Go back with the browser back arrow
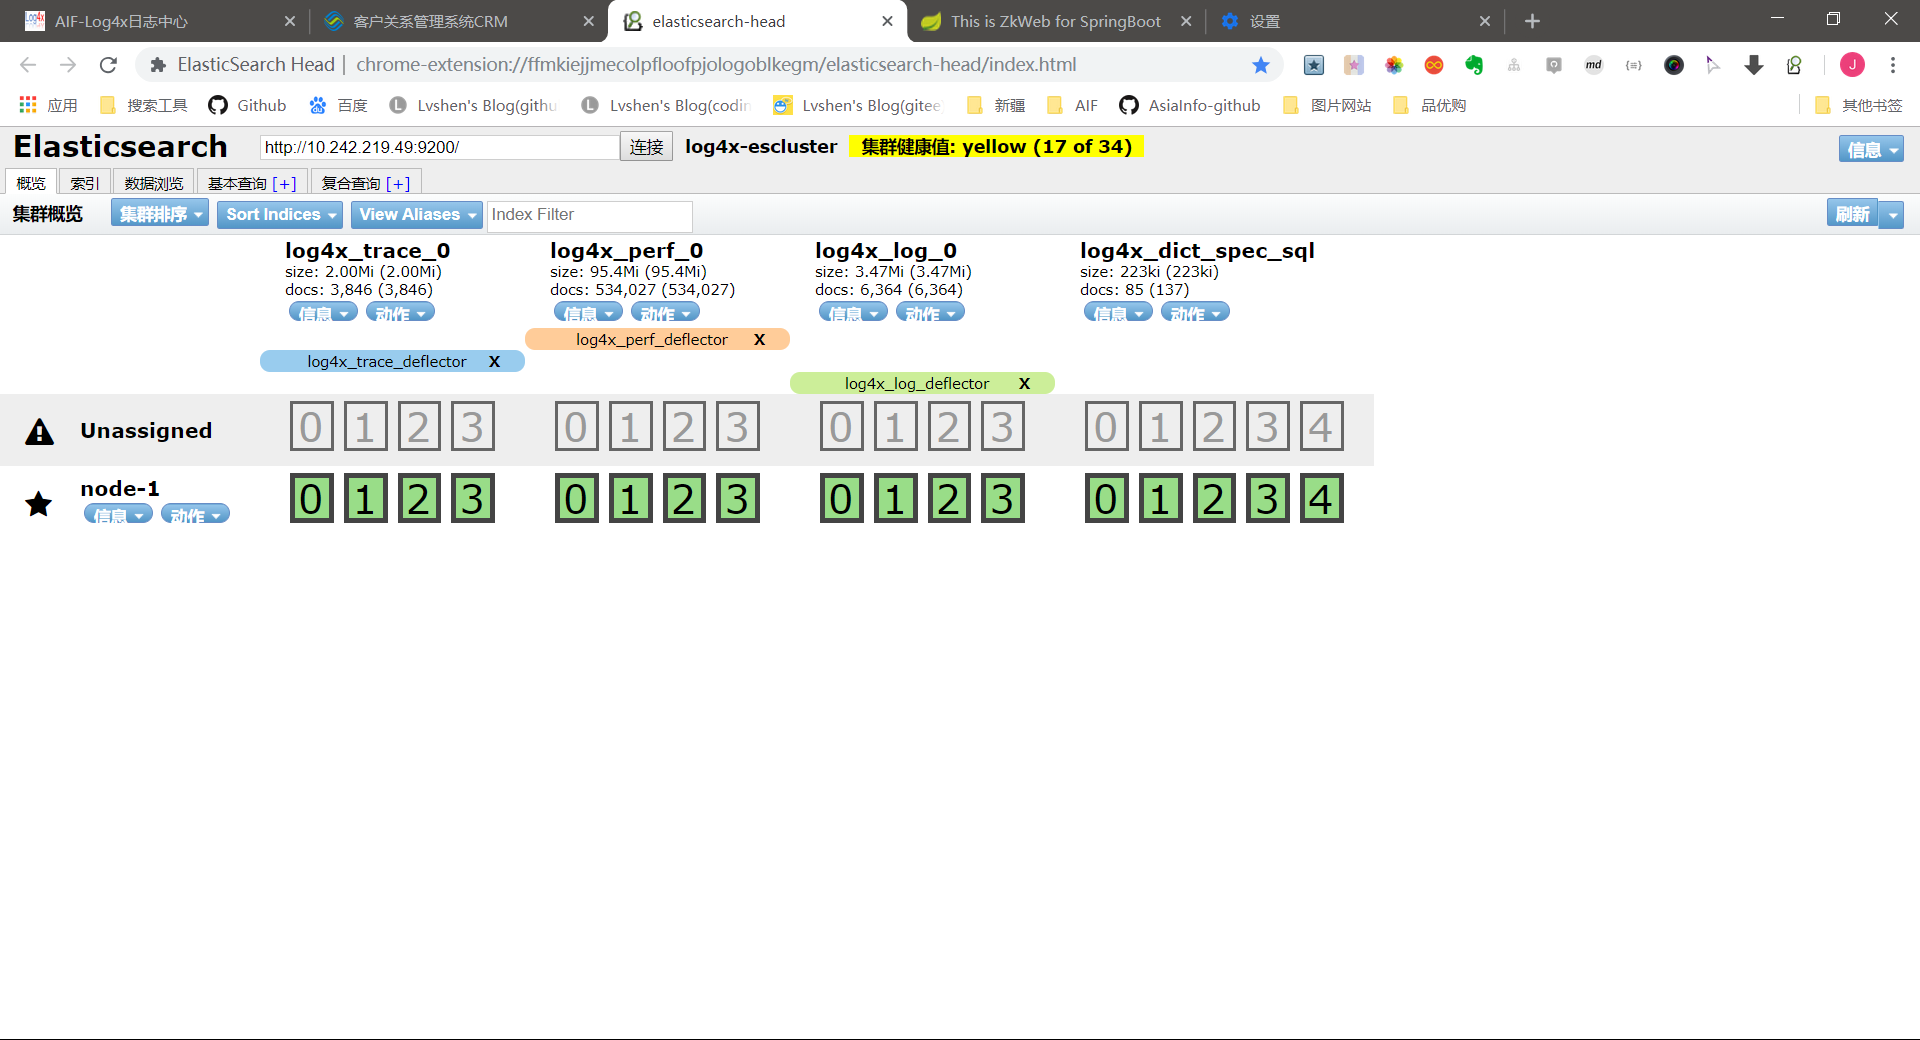This screenshot has width=1920, height=1040. point(28,65)
